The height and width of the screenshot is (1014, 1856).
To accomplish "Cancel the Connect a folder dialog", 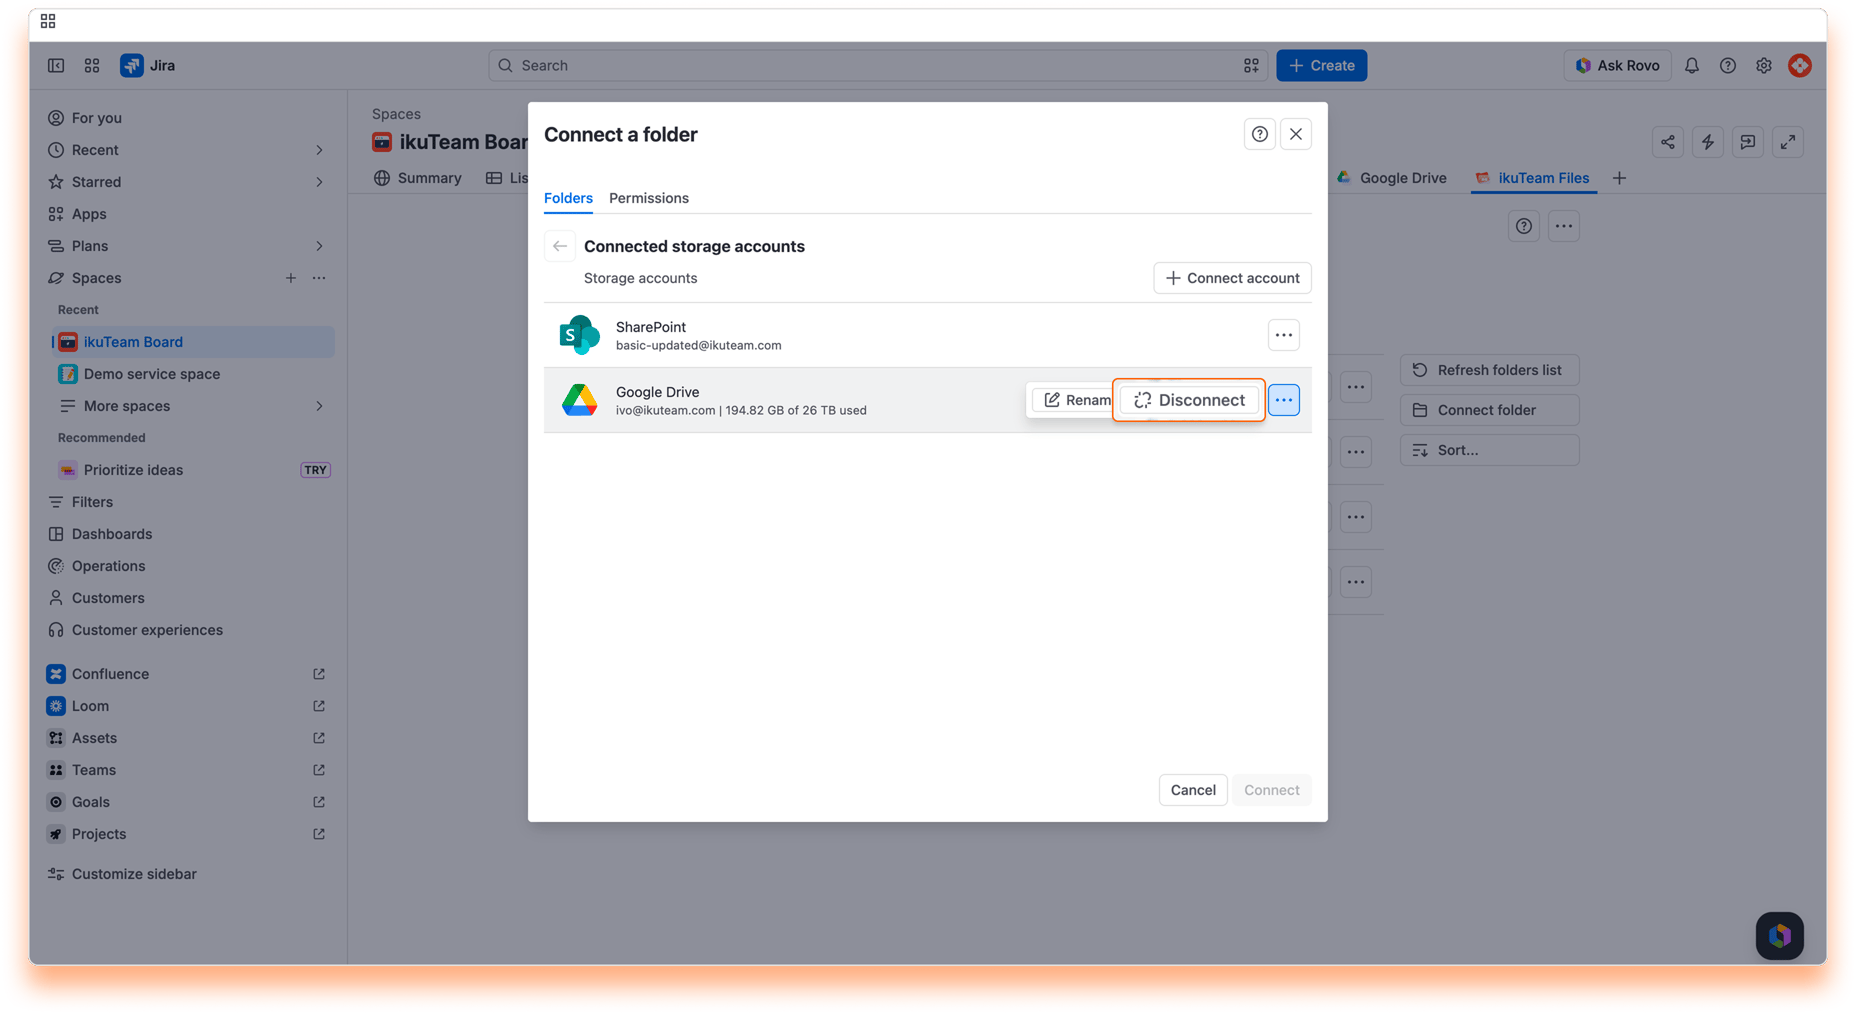I will [1193, 790].
